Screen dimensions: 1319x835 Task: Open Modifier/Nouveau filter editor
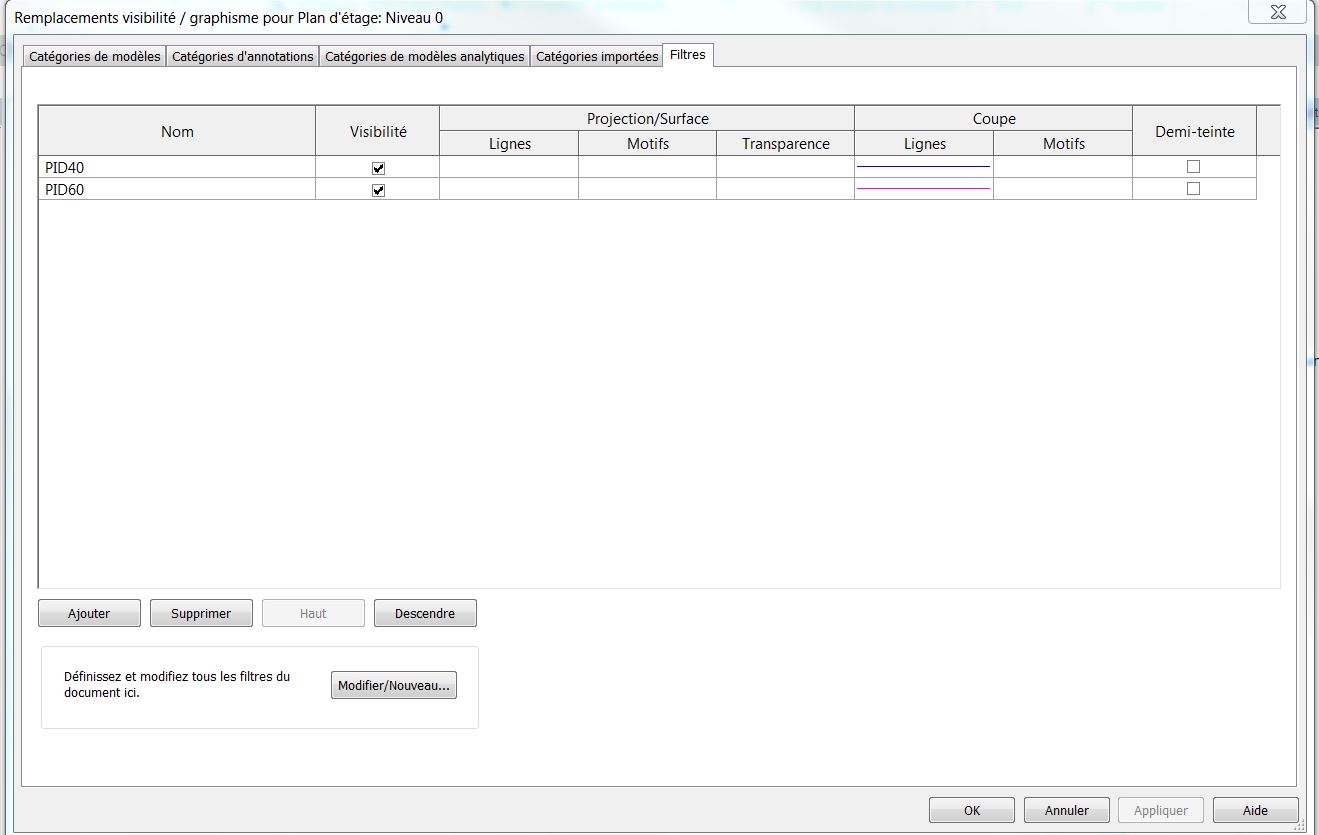394,686
